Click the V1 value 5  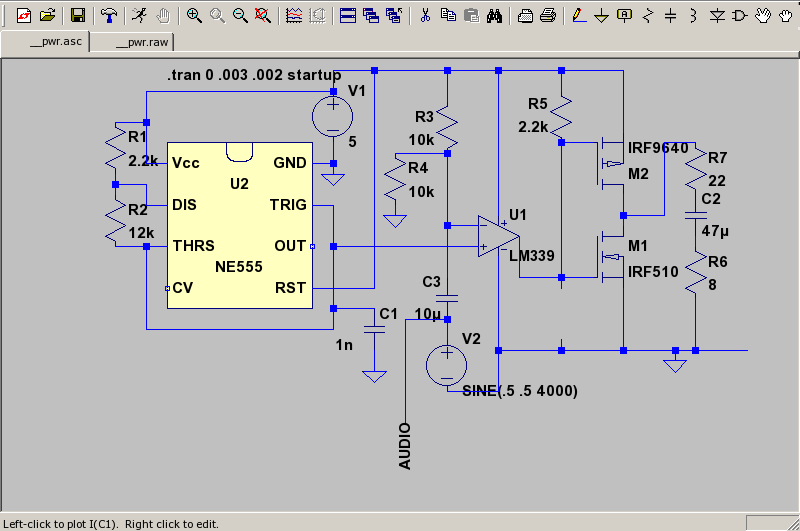(x=352, y=142)
